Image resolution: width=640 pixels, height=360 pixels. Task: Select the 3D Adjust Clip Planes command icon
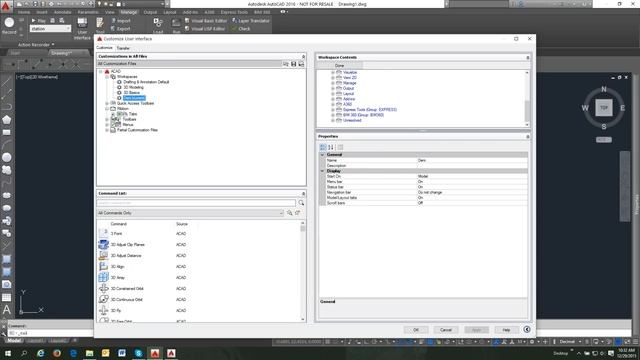(x=103, y=244)
